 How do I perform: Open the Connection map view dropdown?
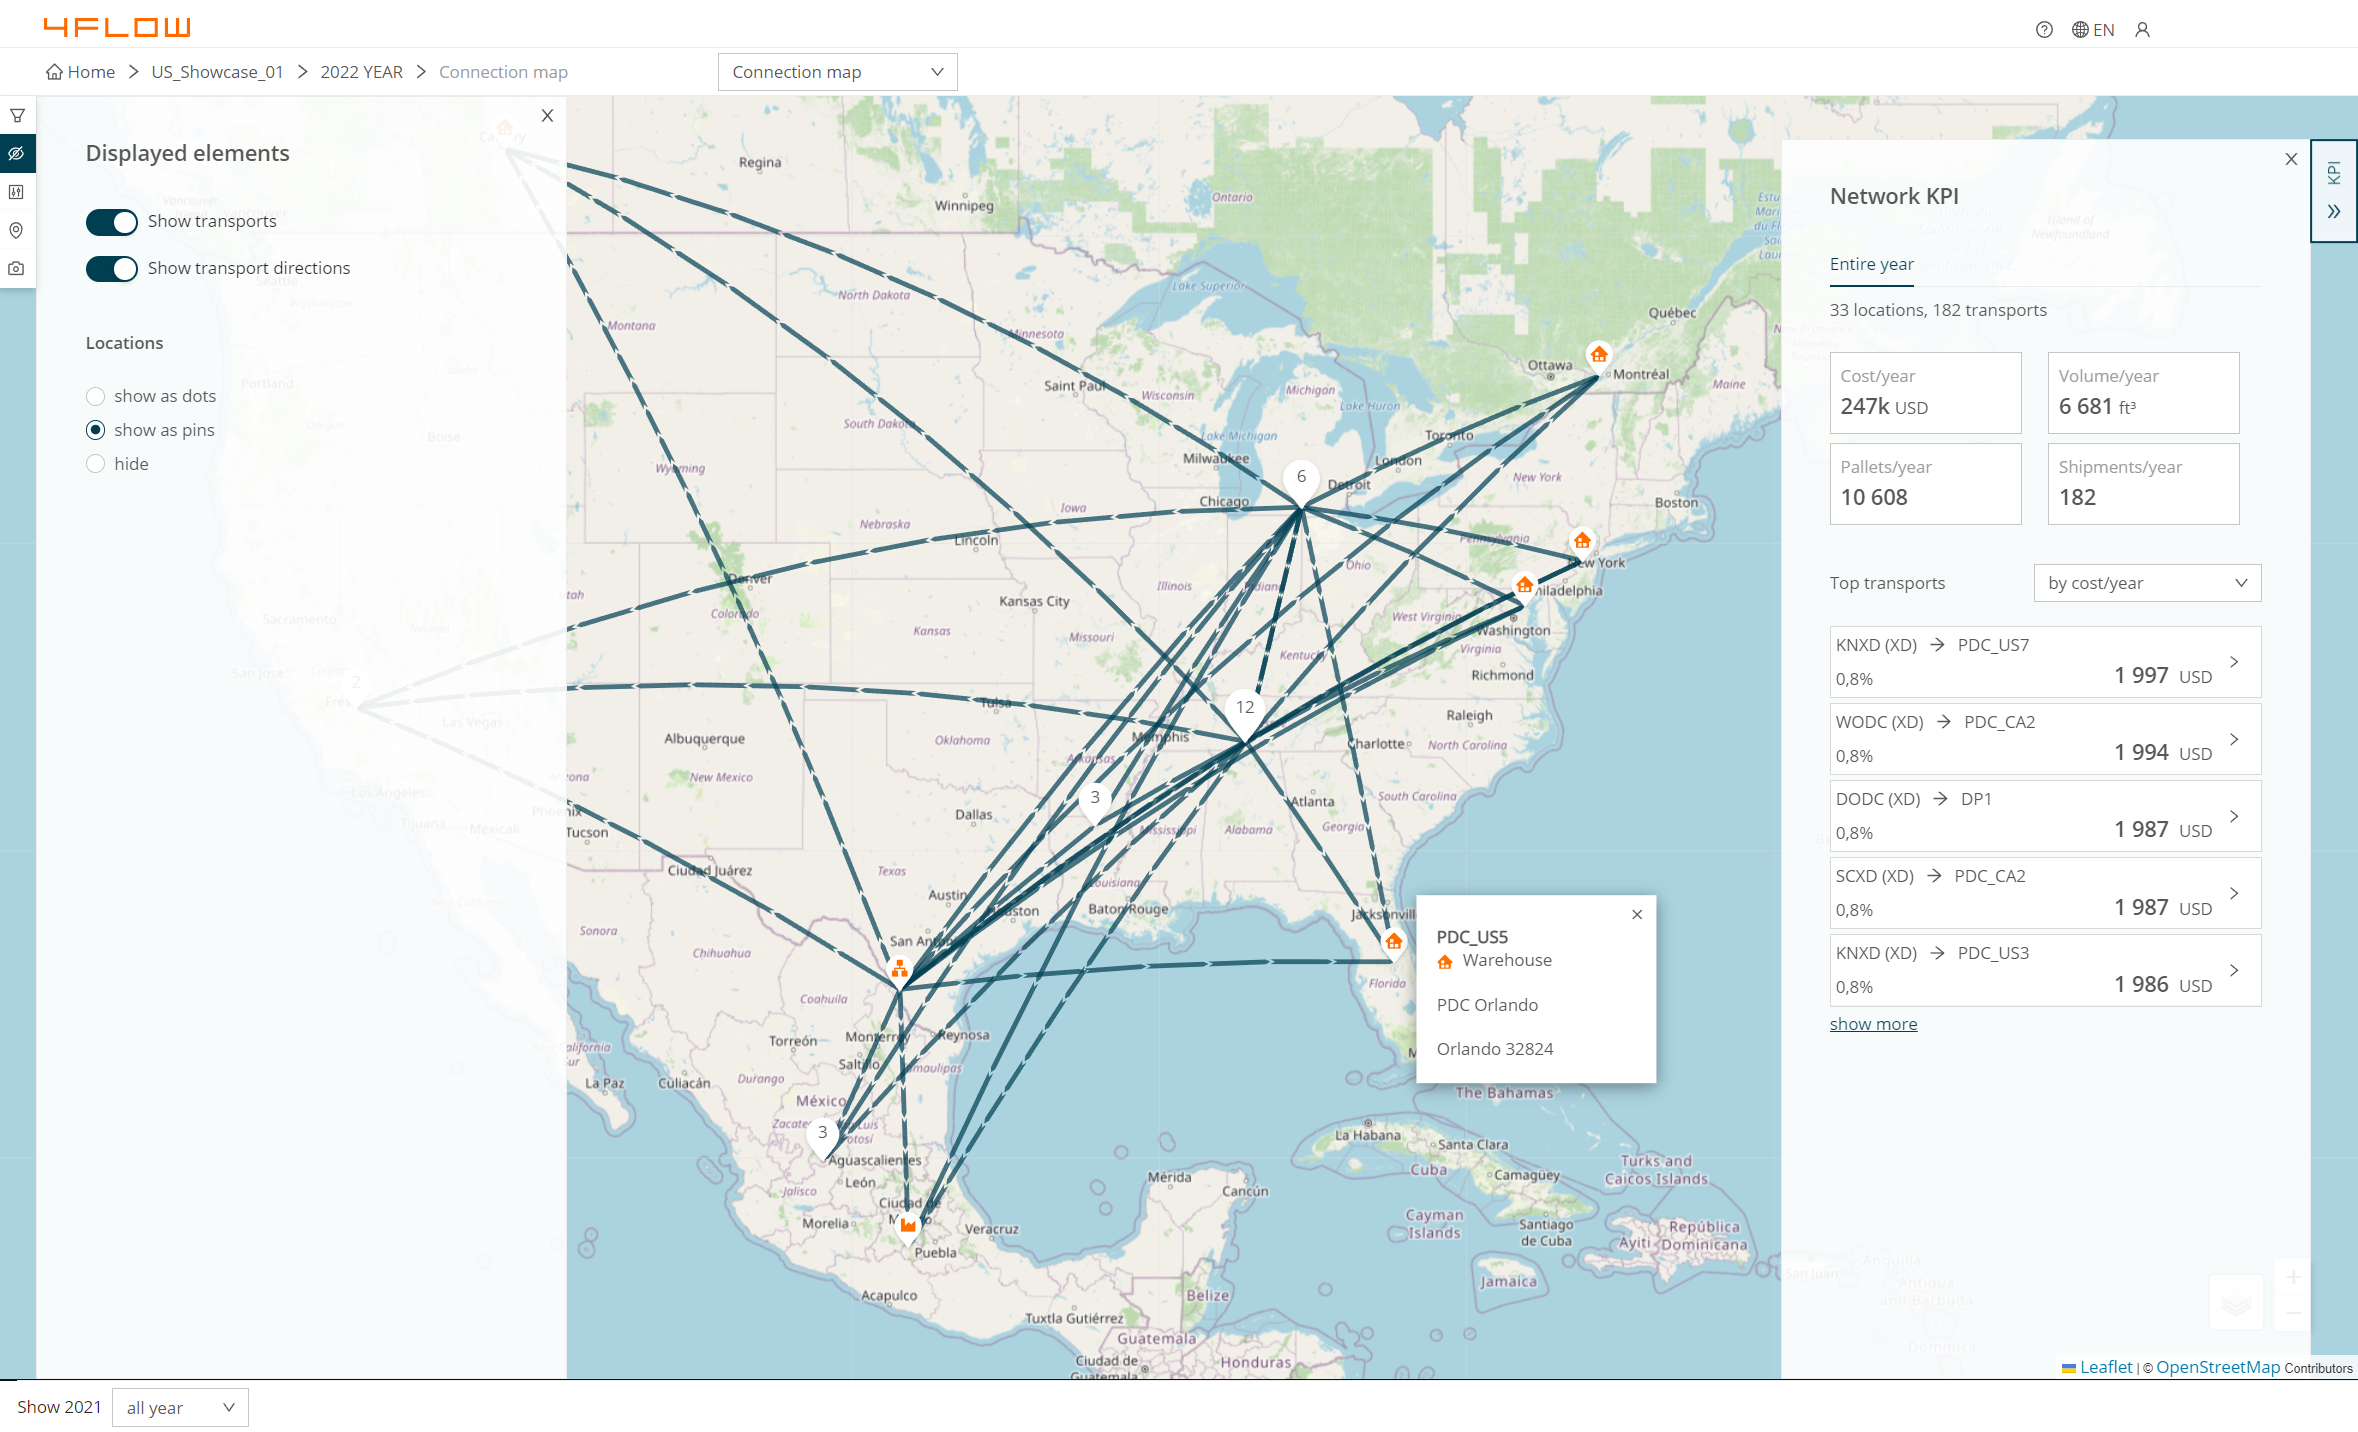coord(837,71)
